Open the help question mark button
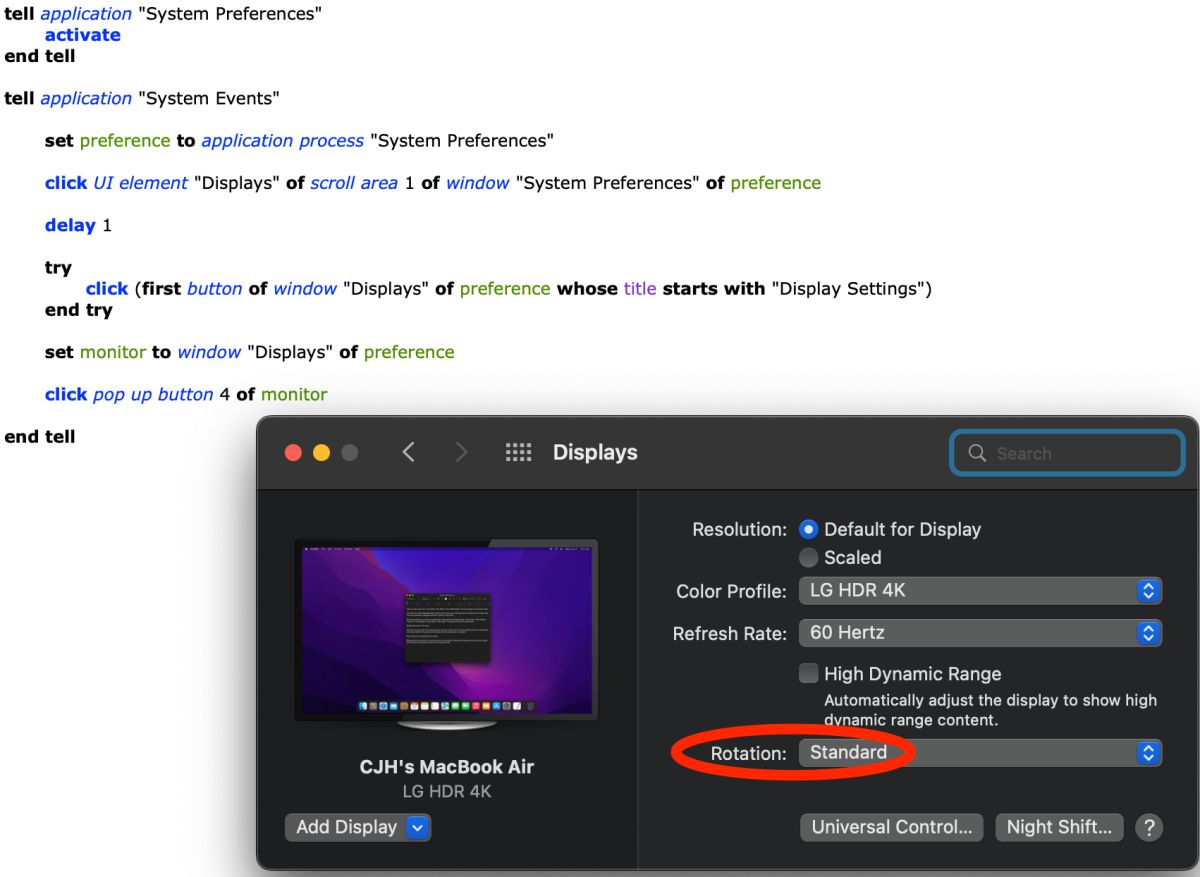The height and width of the screenshot is (877, 1200). pos(1150,827)
